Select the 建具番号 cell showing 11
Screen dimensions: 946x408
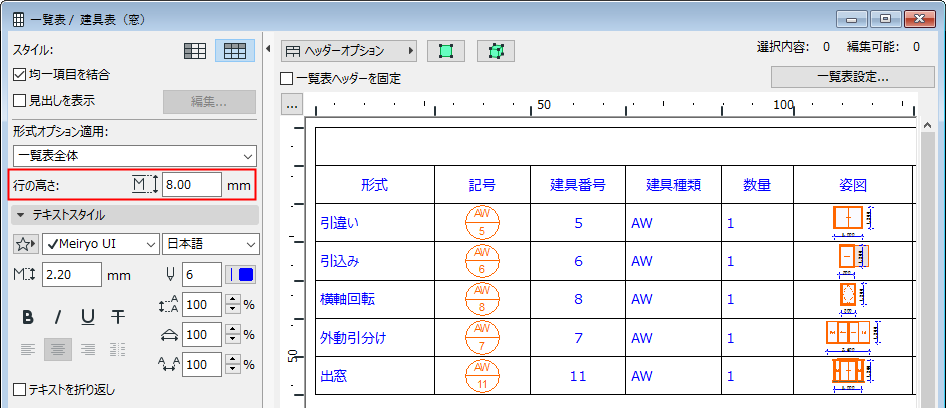(x=578, y=375)
